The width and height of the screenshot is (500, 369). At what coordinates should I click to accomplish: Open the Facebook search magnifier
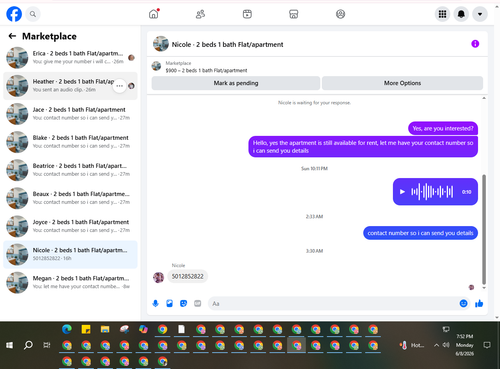coord(33,14)
